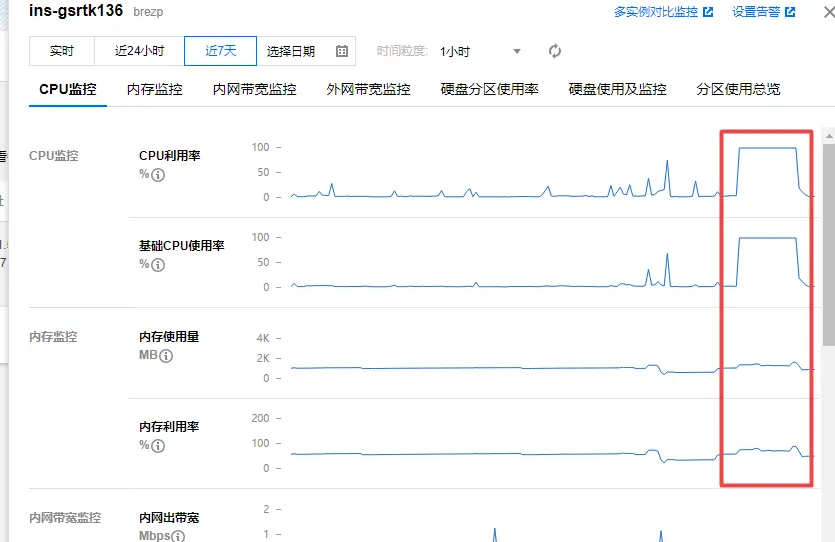
Task: Click the 内网出带宽 metric title
Action: (169, 518)
